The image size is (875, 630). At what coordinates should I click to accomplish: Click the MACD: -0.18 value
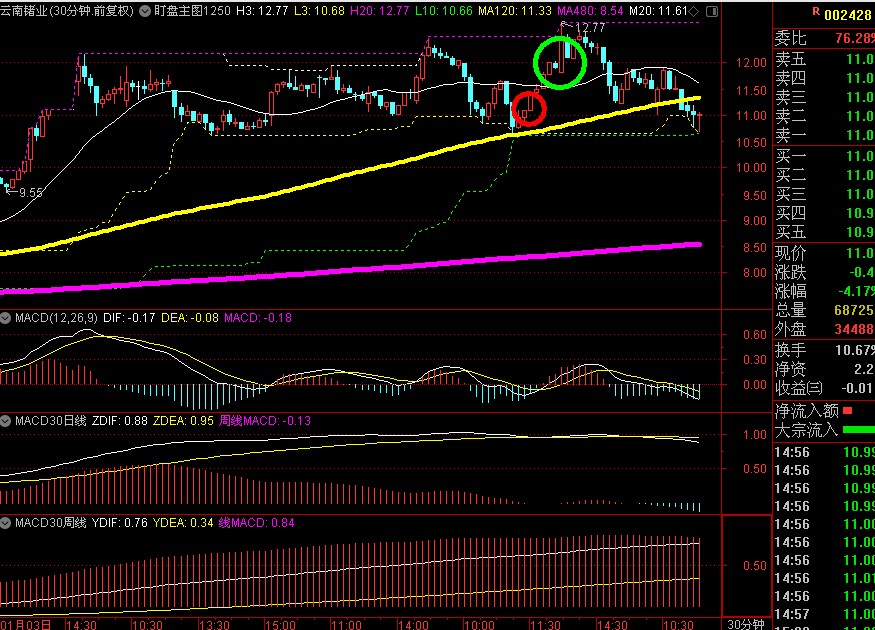258,318
